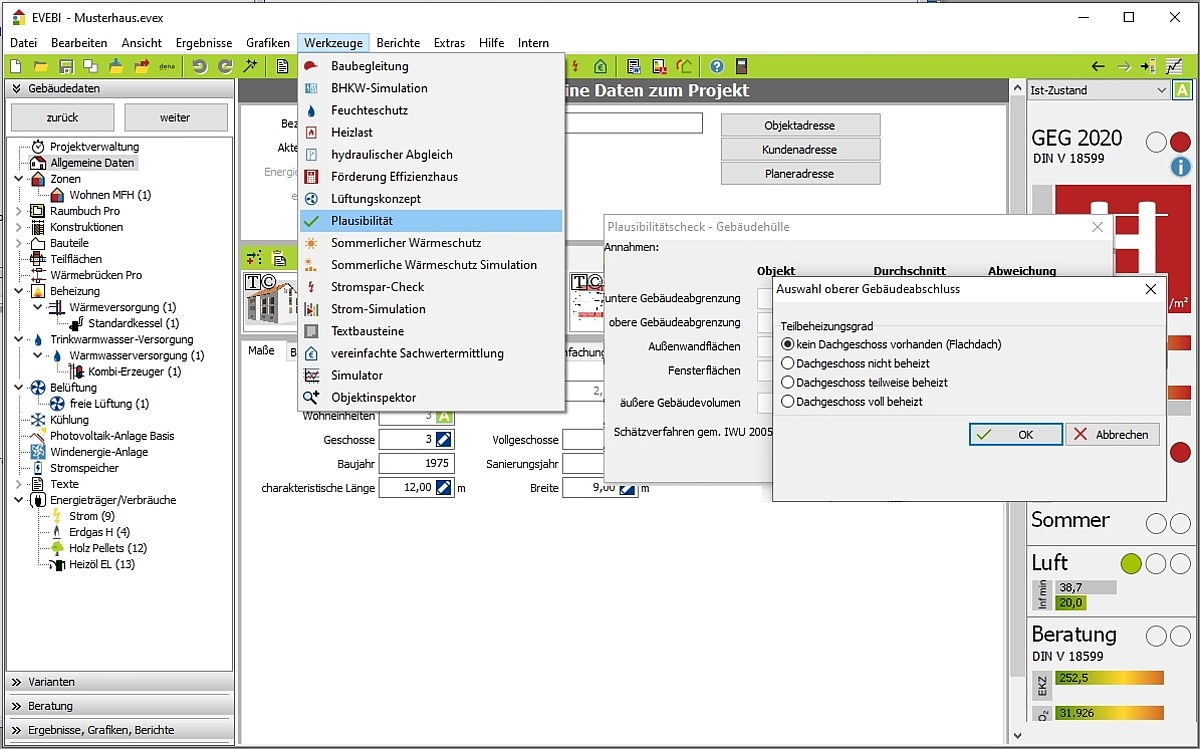This screenshot has width=1200, height=749.
Task: Select Allgemeine Daten in the project tree
Action: coord(92,163)
